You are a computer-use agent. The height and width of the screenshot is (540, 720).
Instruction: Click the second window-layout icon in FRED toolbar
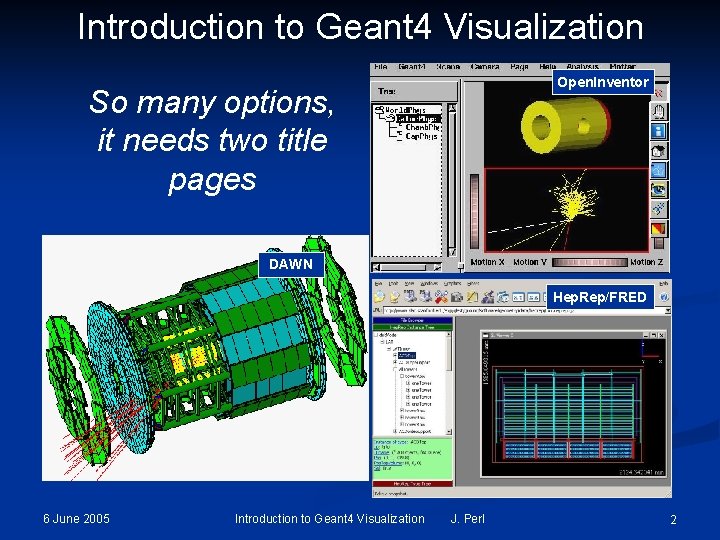click(x=534, y=298)
